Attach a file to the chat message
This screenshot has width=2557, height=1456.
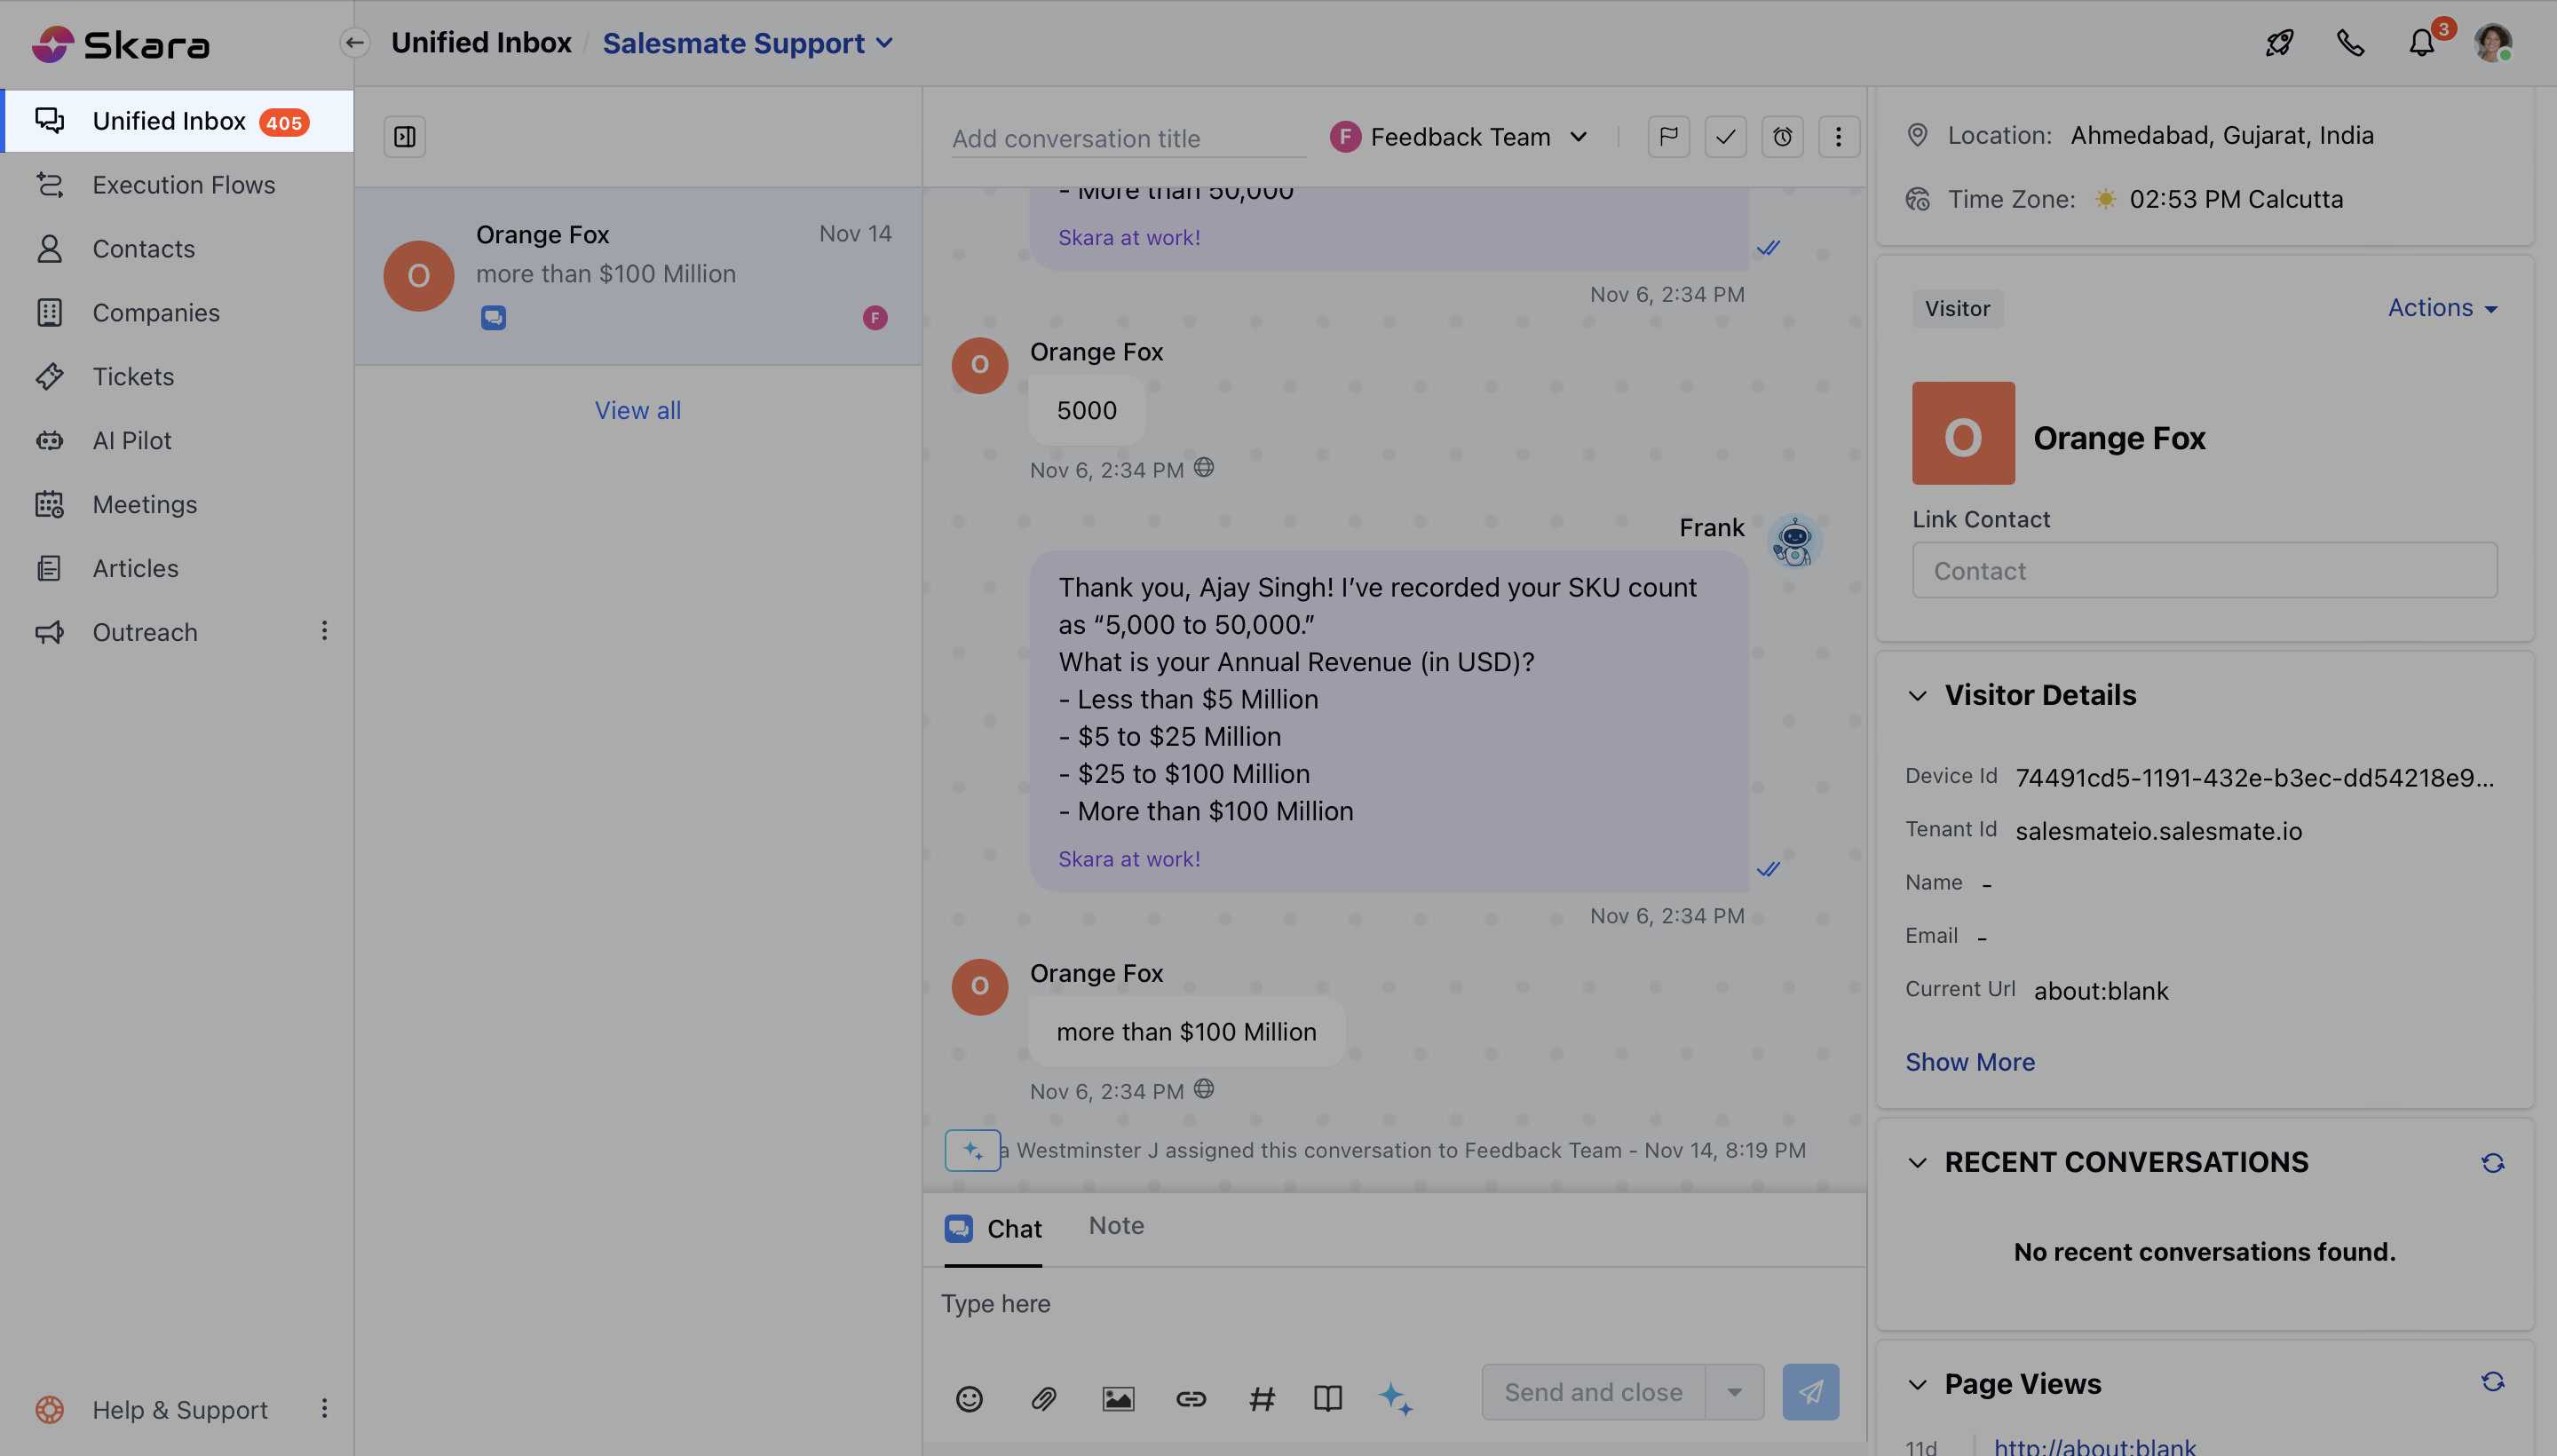1043,1398
